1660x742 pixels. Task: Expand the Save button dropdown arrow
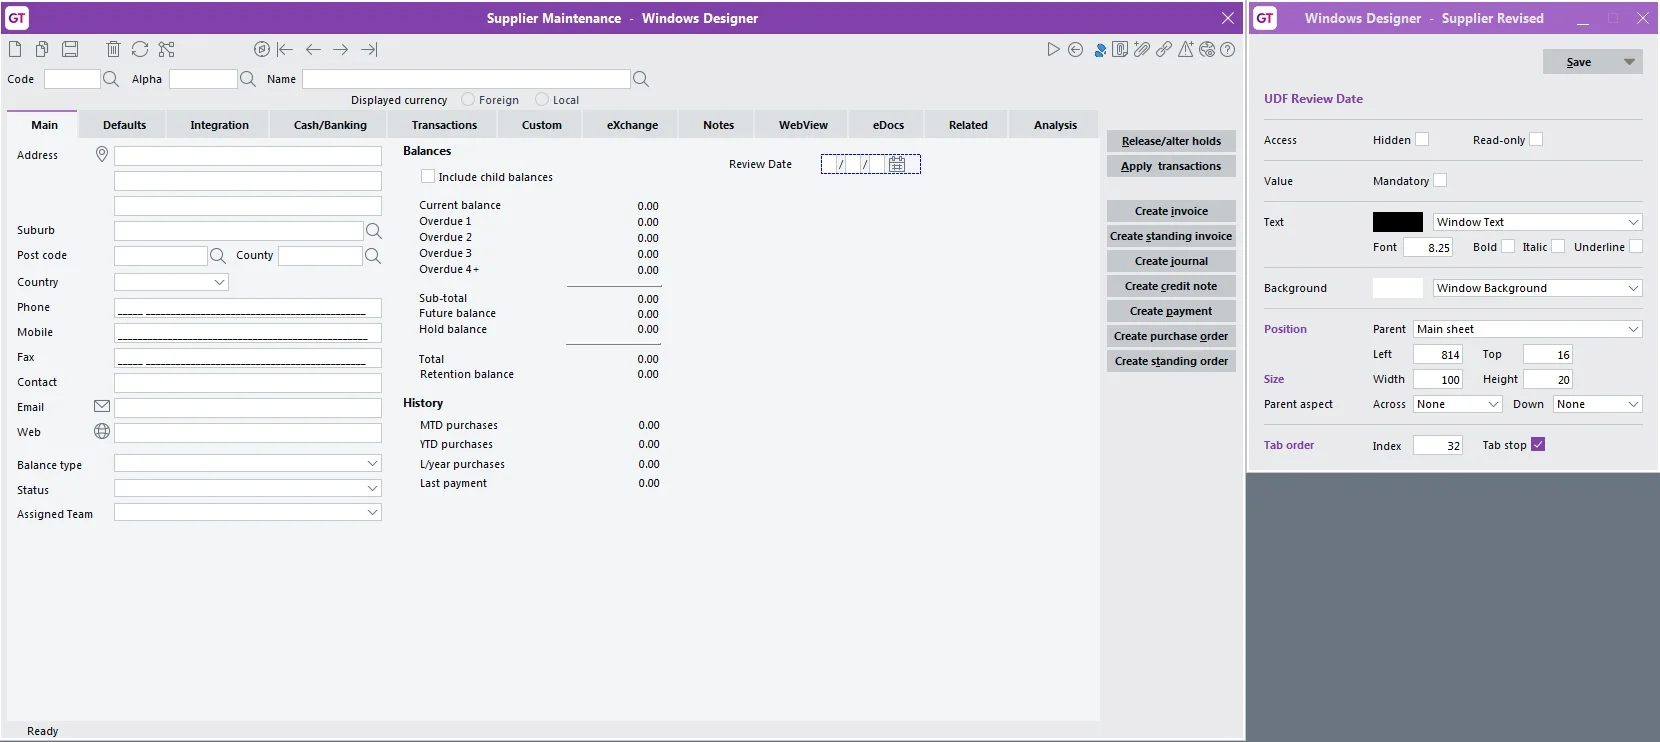click(x=1629, y=62)
